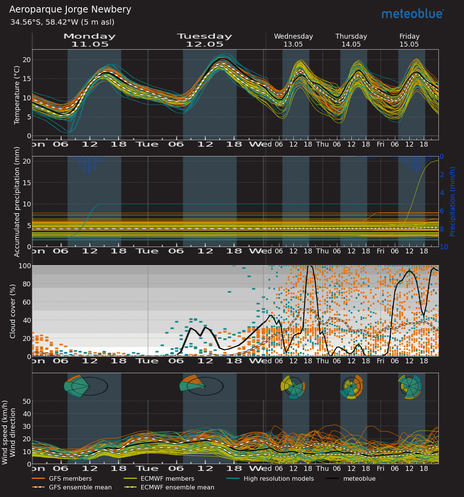464x497 pixels.
Task: Click the "Wind speed (km/h)" axis label
Action: 5,433
